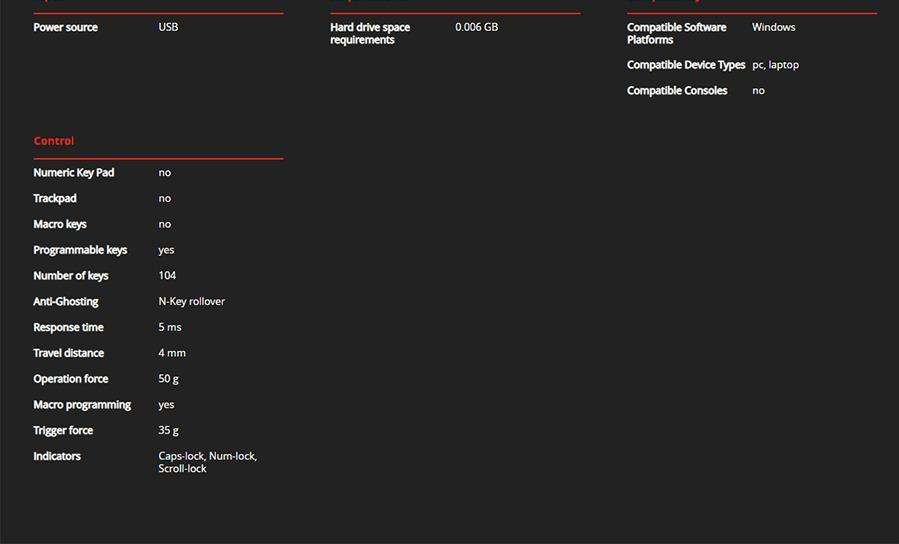Select Hard drive space requirements label

(370, 33)
